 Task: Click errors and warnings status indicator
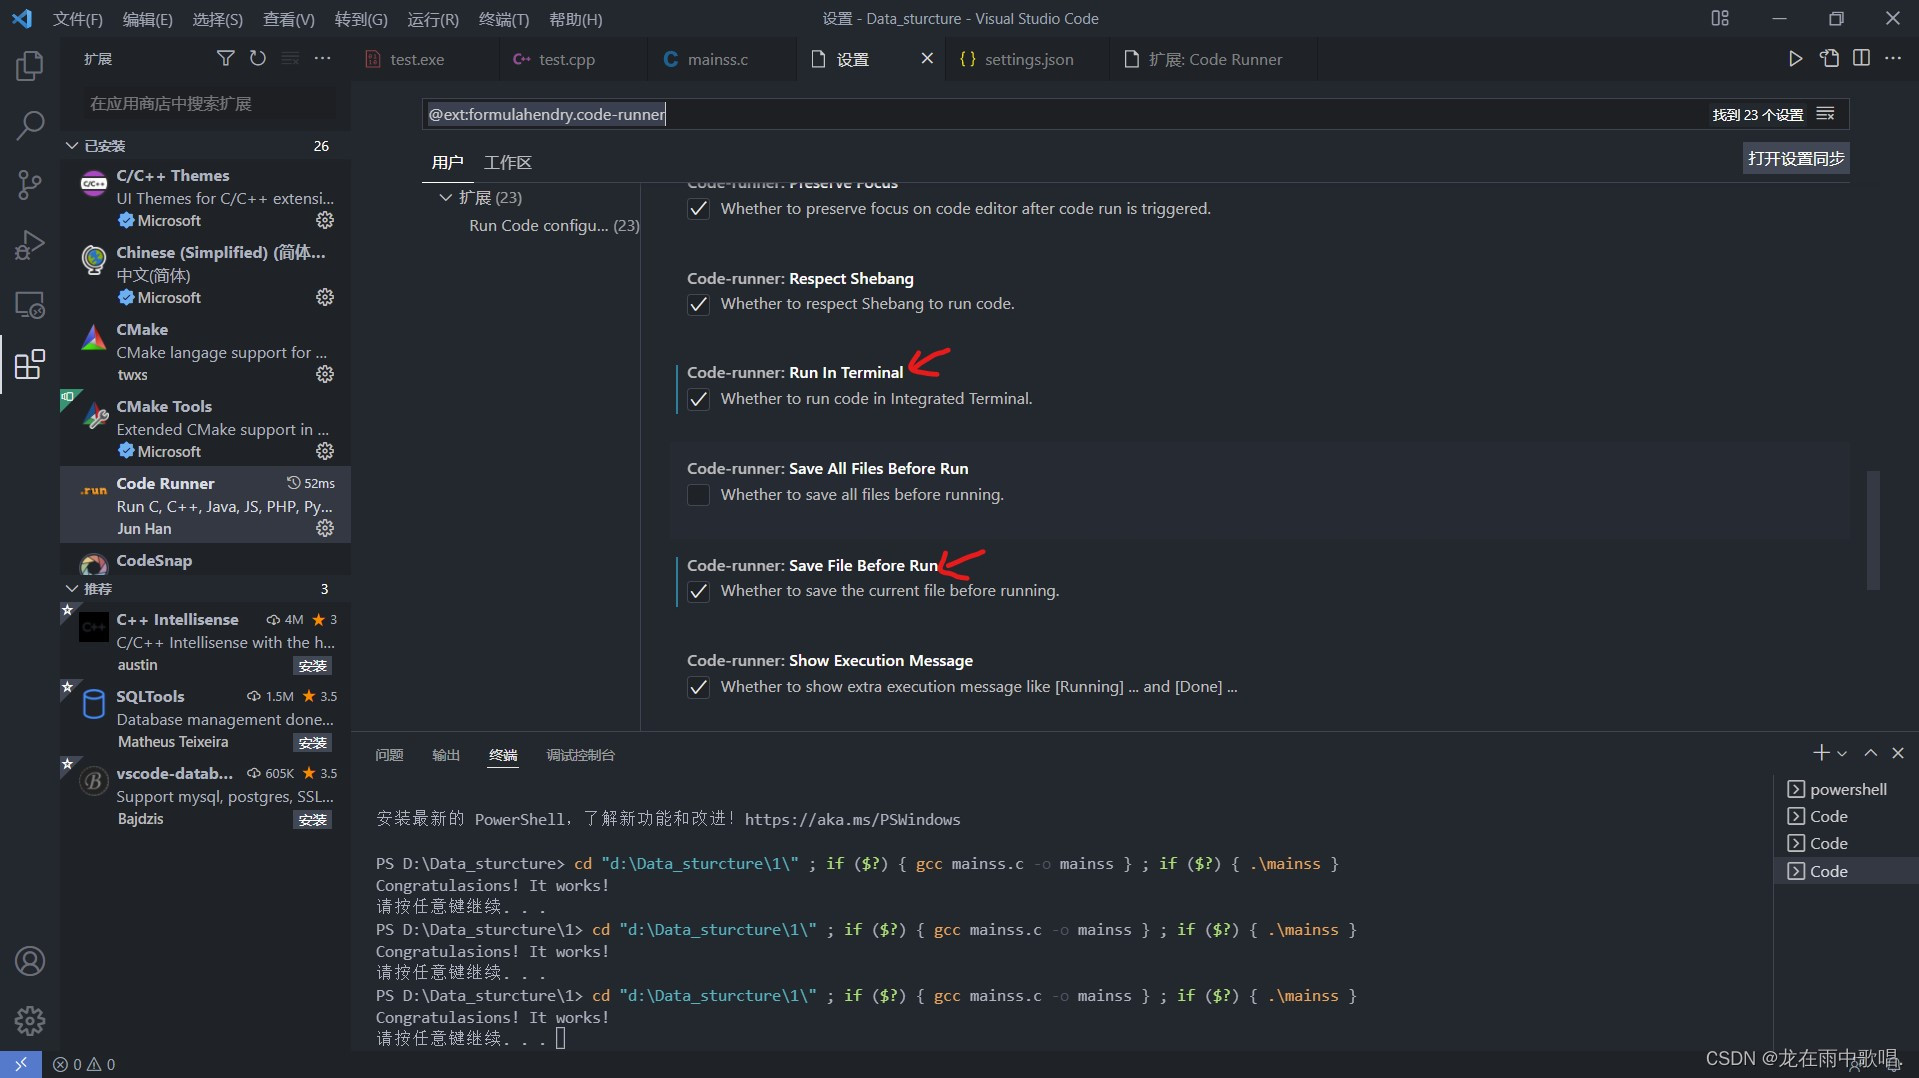coord(84,1064)
